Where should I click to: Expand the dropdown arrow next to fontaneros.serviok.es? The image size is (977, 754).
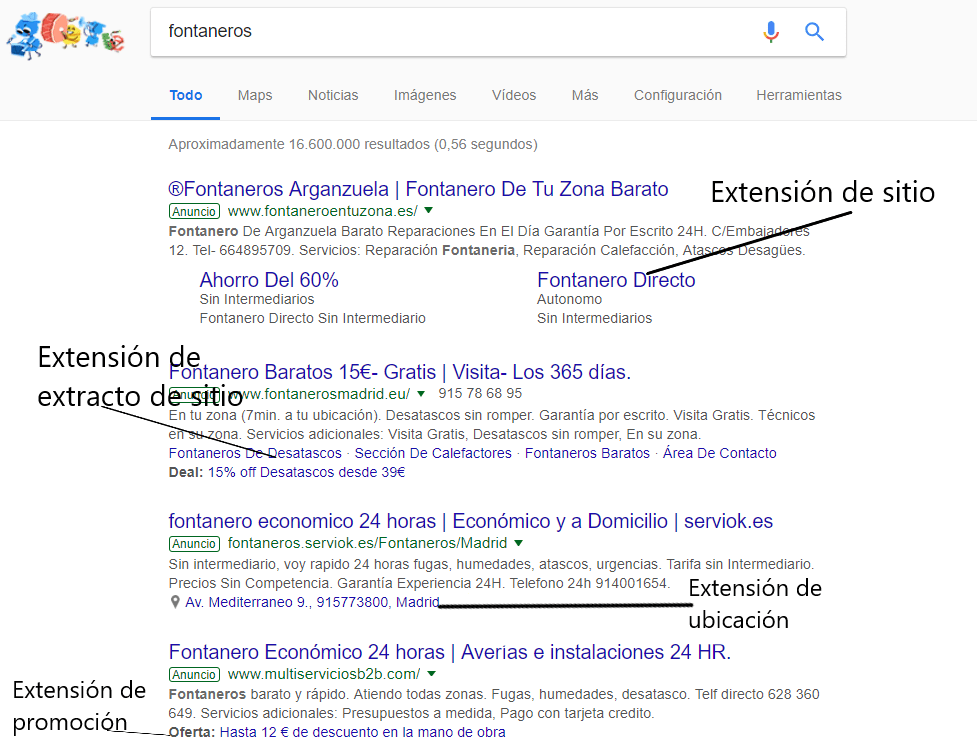coord(518,543)
